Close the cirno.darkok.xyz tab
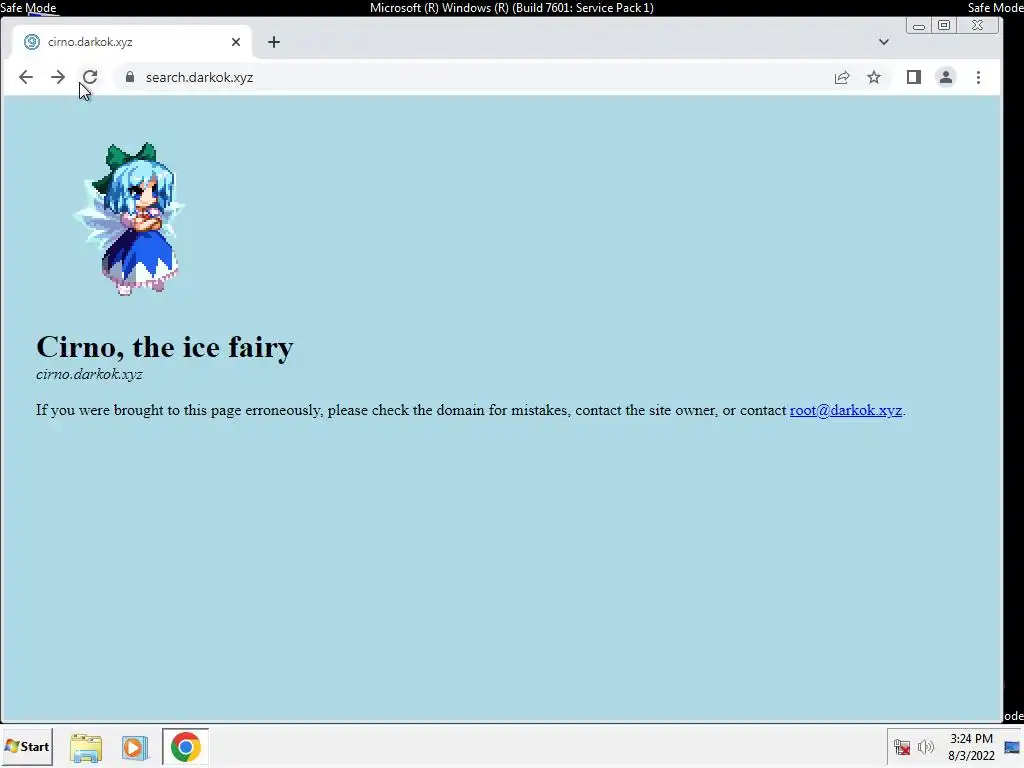1024x768 pixels. (x=236, y=42)
